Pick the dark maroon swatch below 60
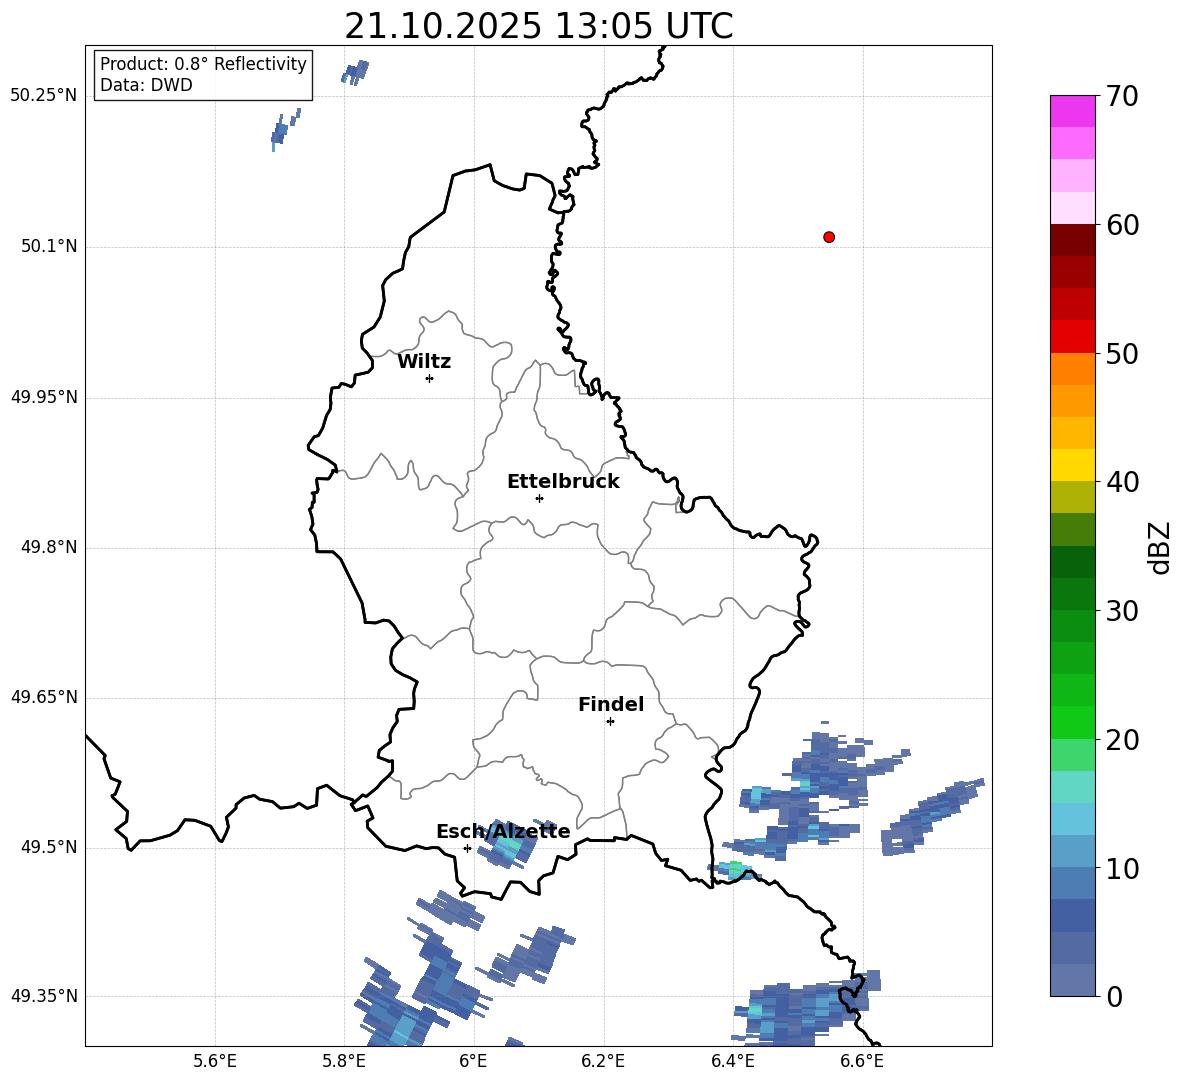The width and height of the screenshot is (1184, 1081). click(x=1072, y=240)
